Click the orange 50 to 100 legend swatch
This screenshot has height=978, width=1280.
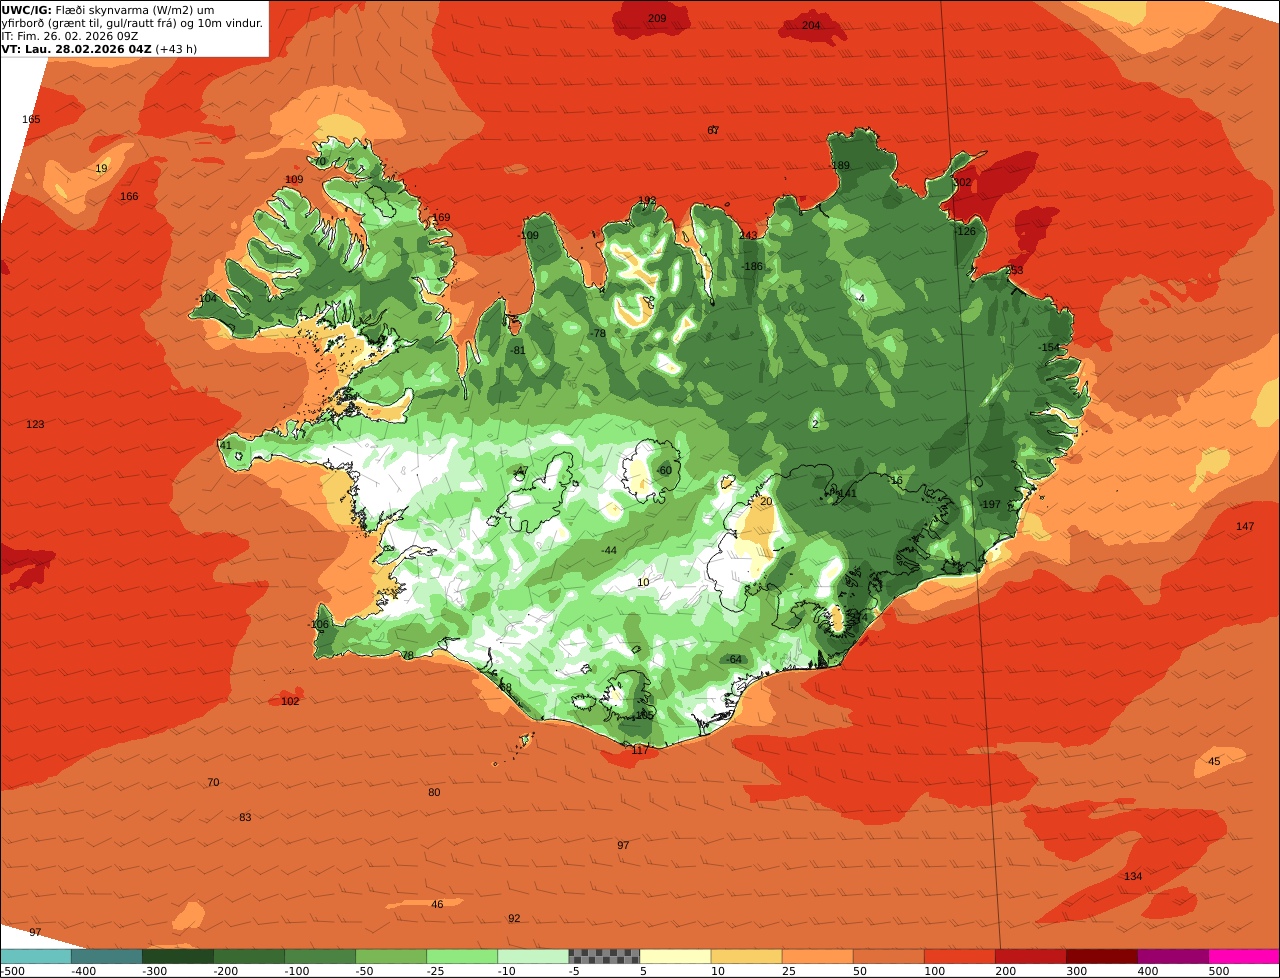(889, 956)
